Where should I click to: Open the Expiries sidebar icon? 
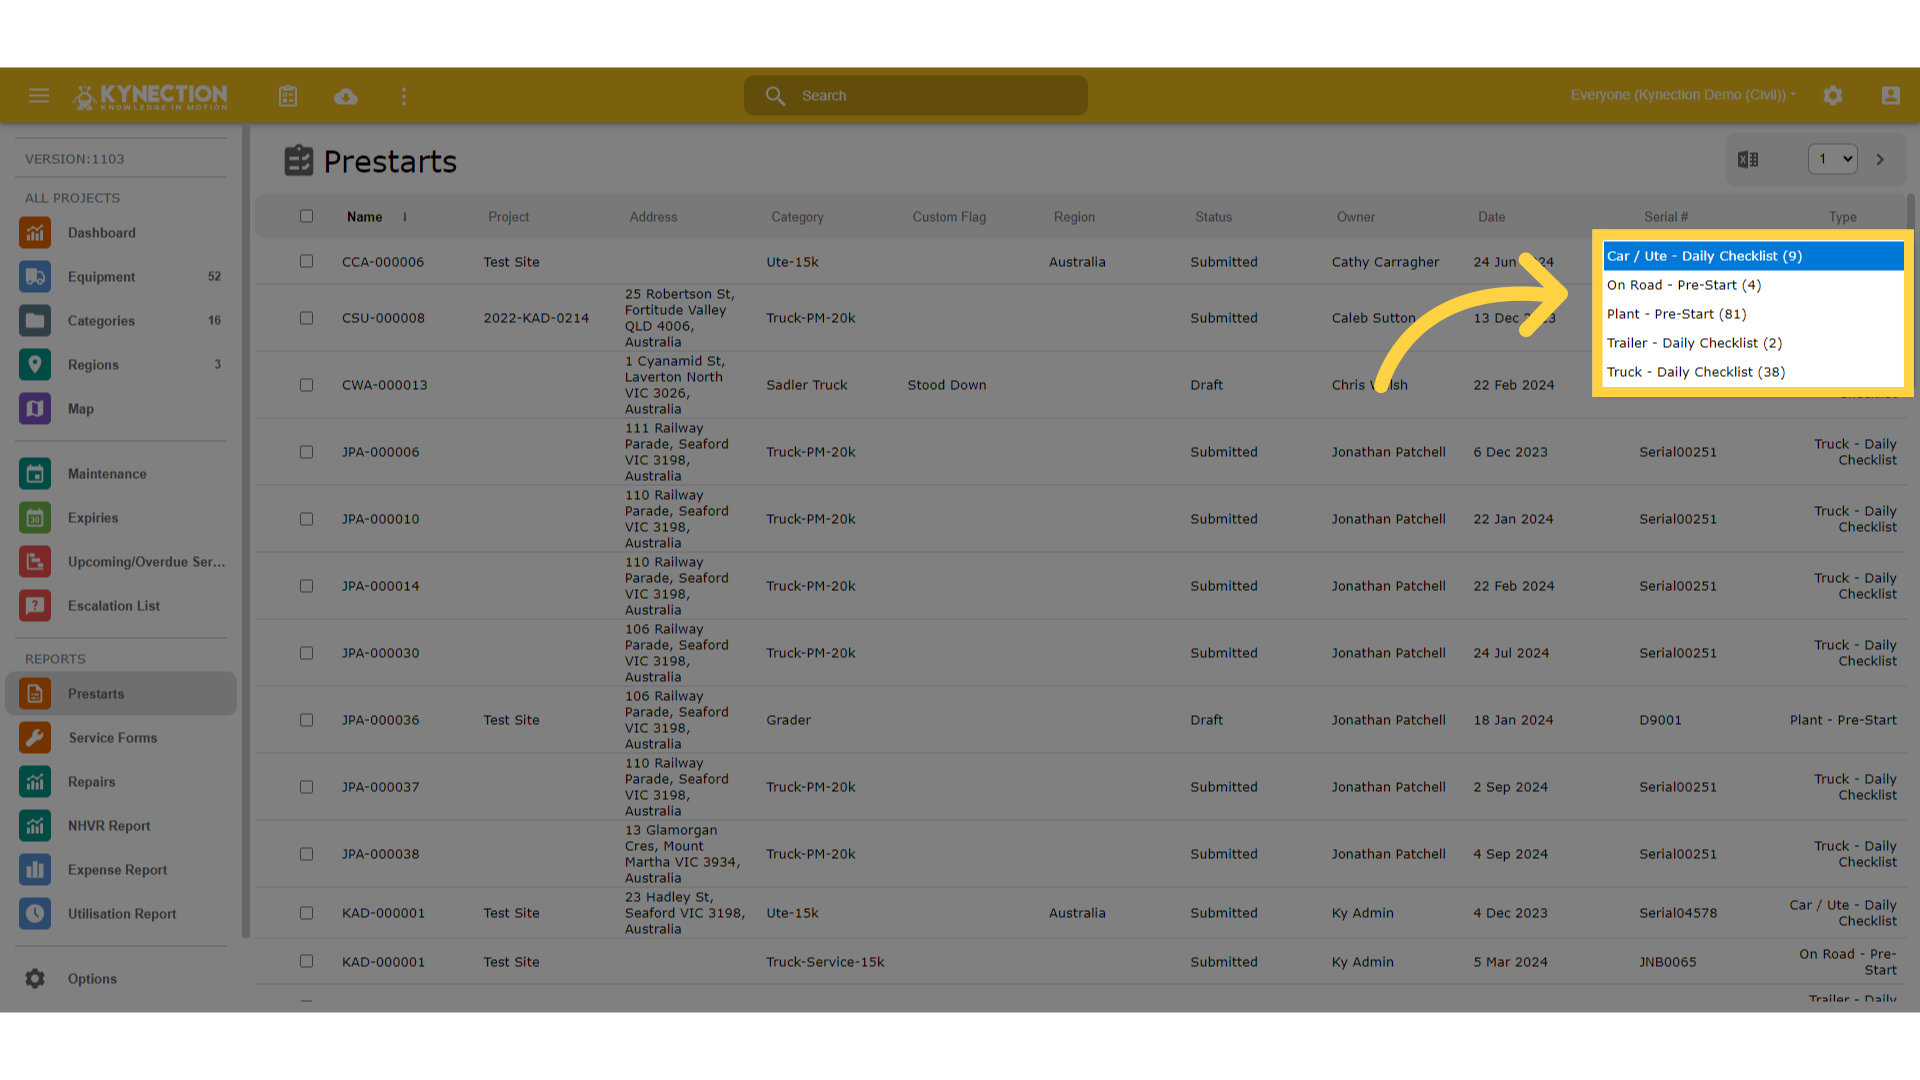tap(35, 517)
